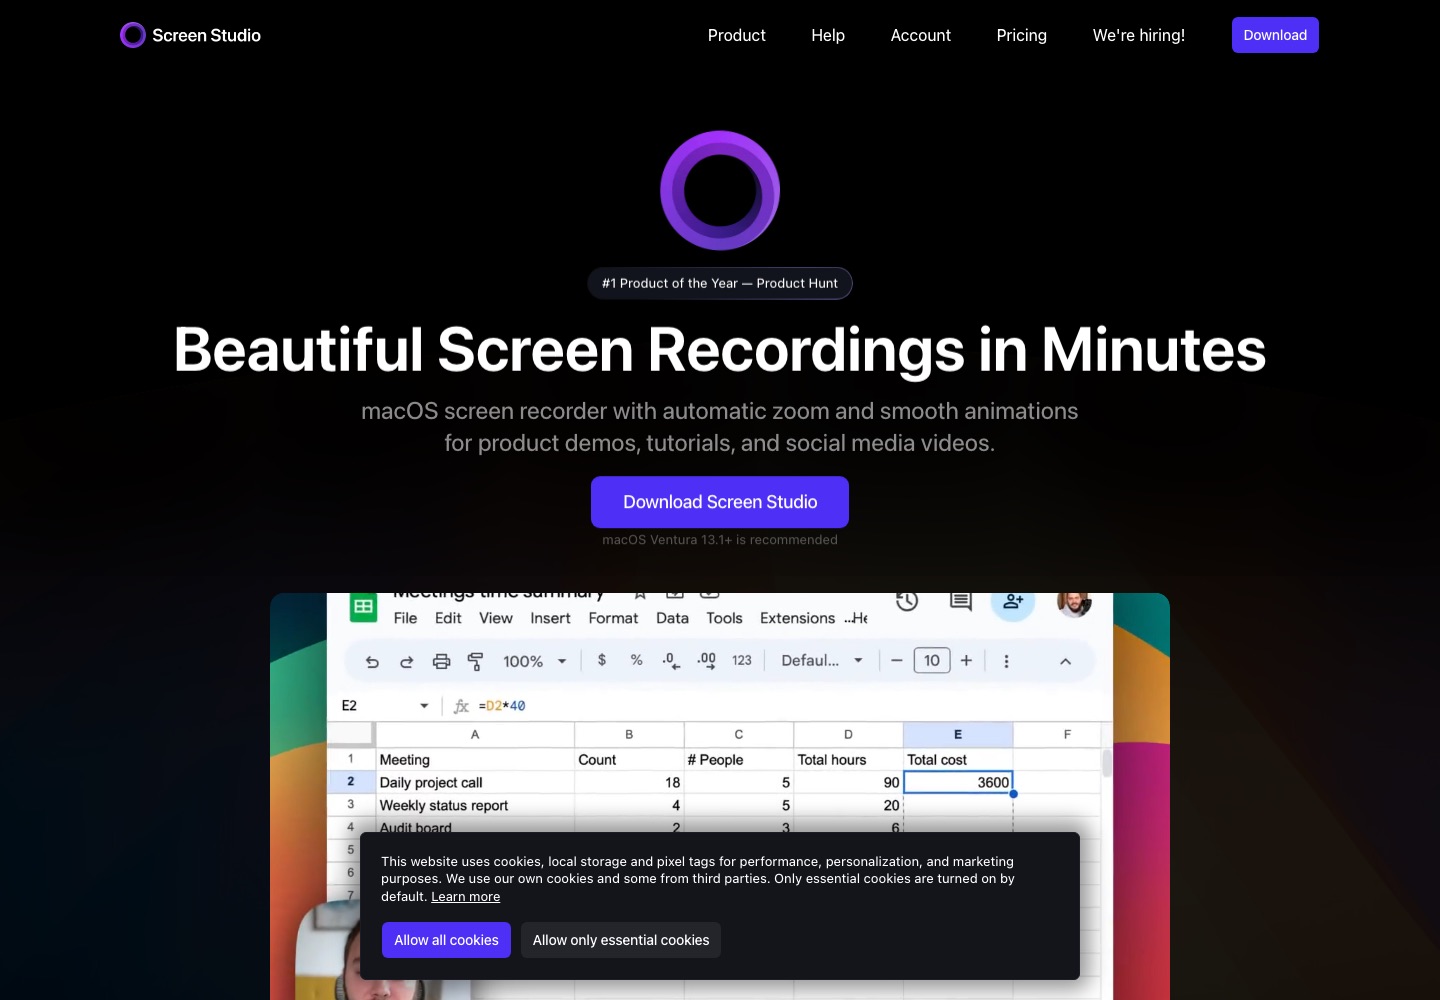Screen dimensions: 1440x1000
Task: Open the Default font dropdown
Action: click(822, 660)
